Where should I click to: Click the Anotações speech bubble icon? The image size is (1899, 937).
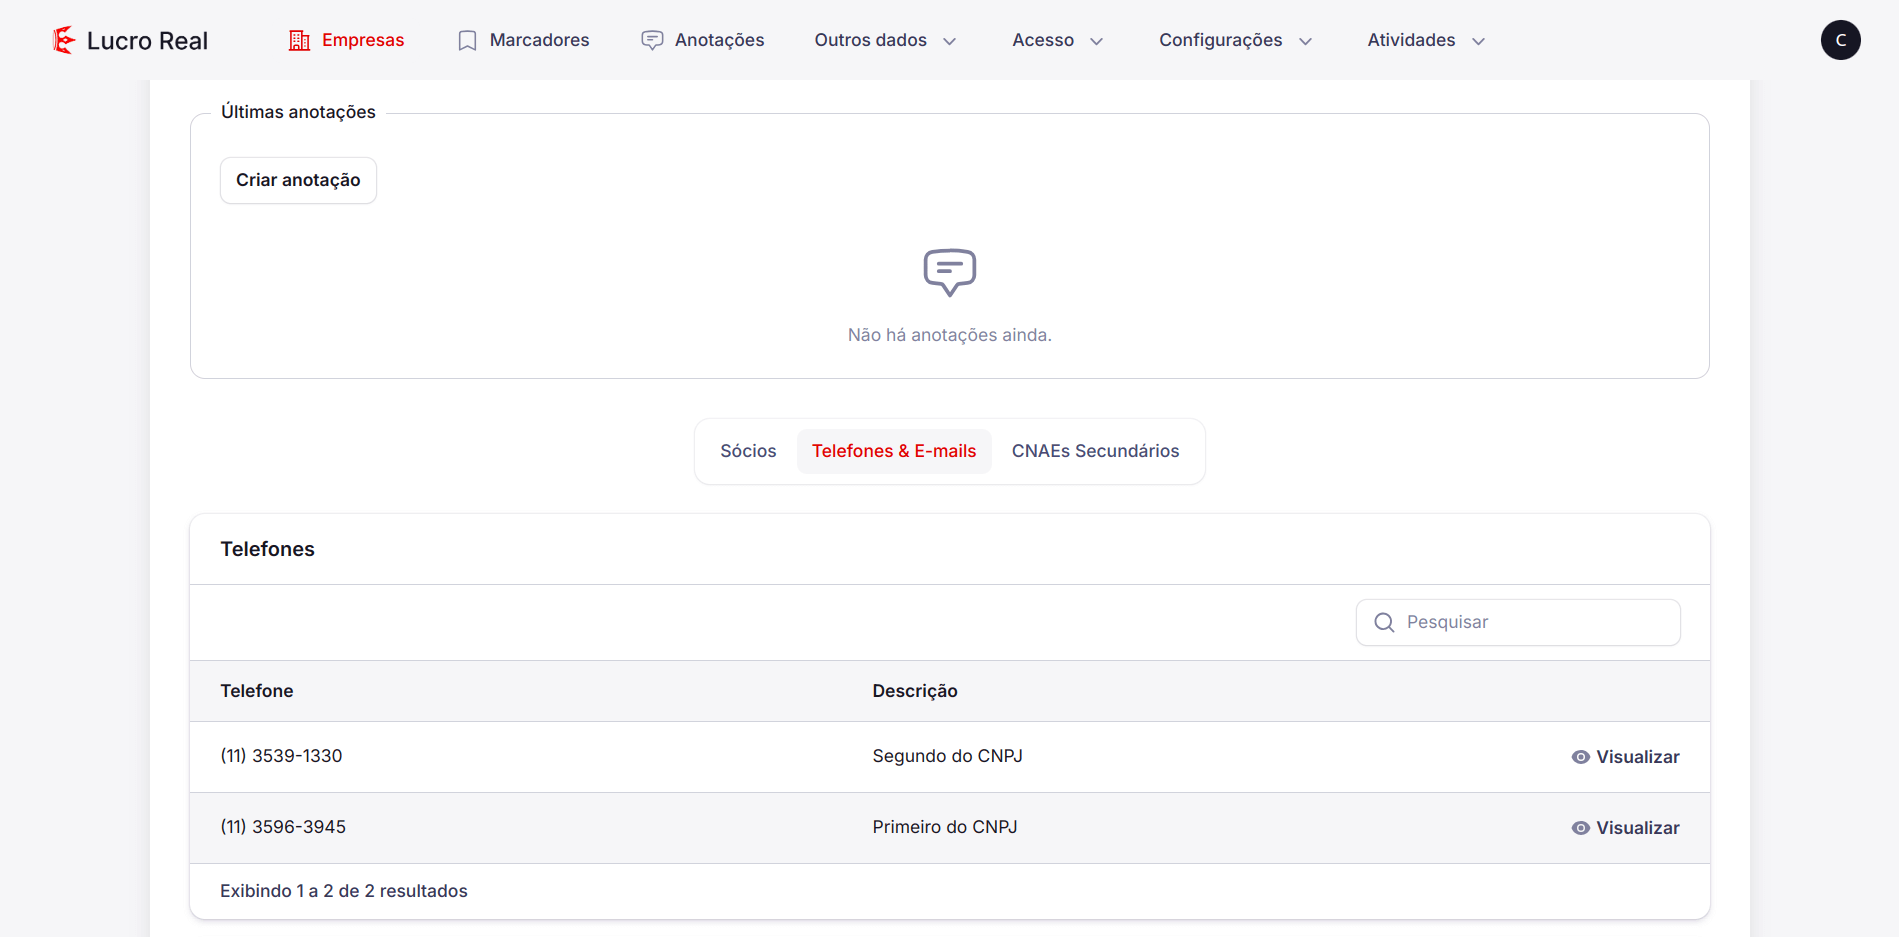652,40
